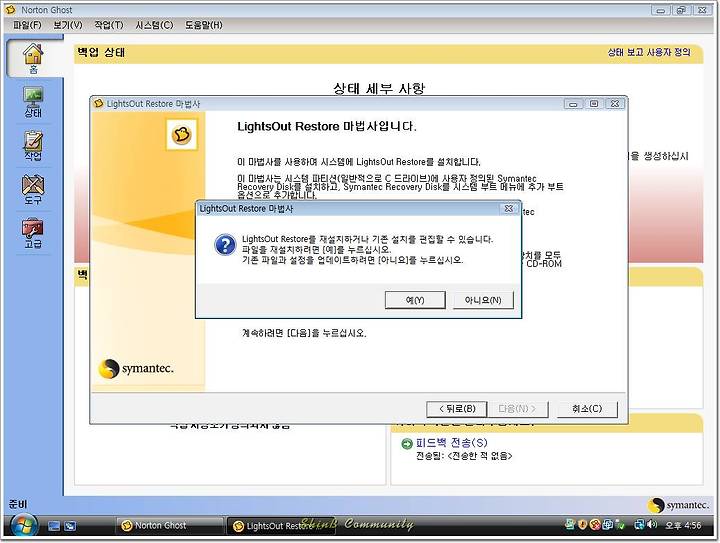The image size is (720, 543).
Task: Switch to LightsOut Restore taskbar button
Action: click(x=281, y=526)
